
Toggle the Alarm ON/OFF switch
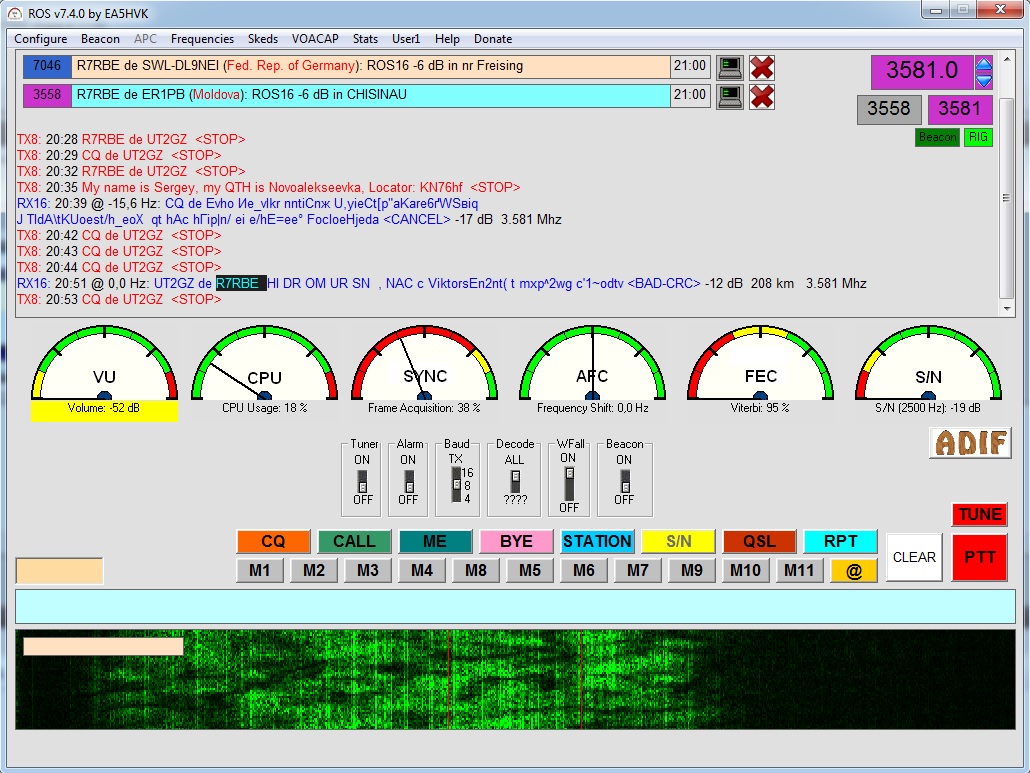click(x=408, y=480)
